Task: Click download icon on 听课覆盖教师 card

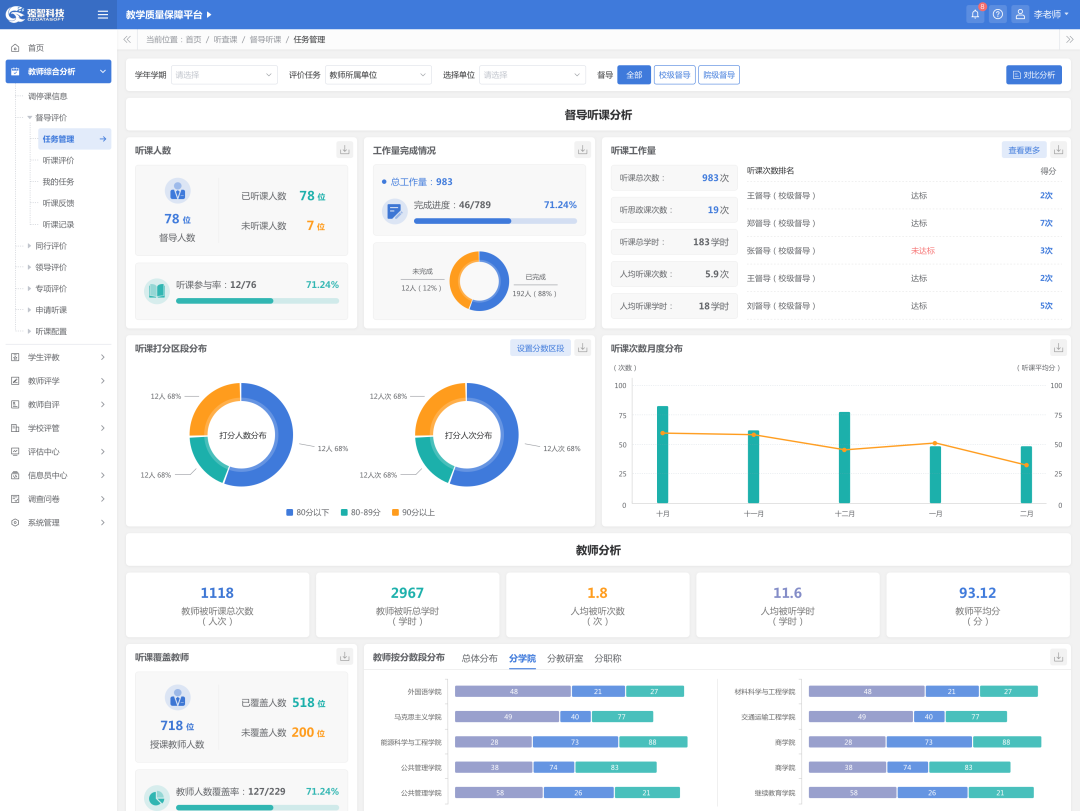Action: coord(344,657)
